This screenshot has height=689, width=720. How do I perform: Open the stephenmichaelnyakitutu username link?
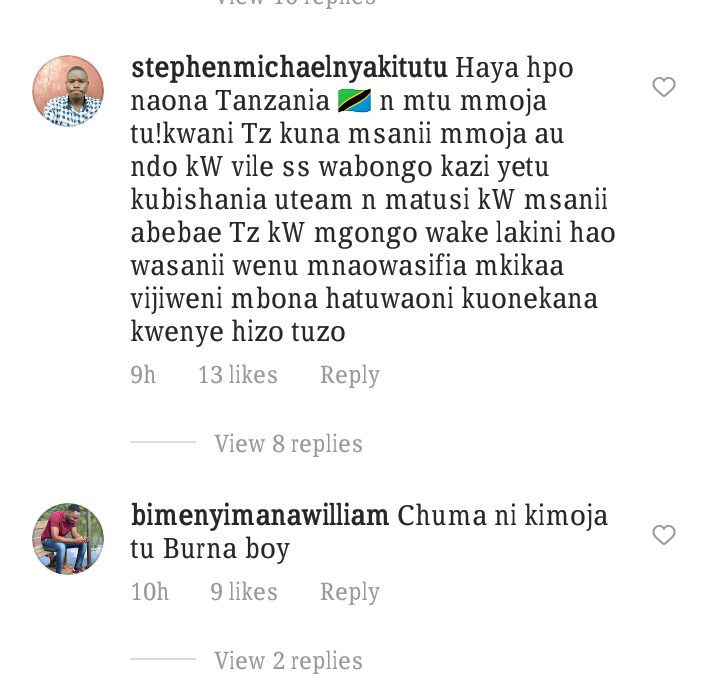(x=289, y=68)
